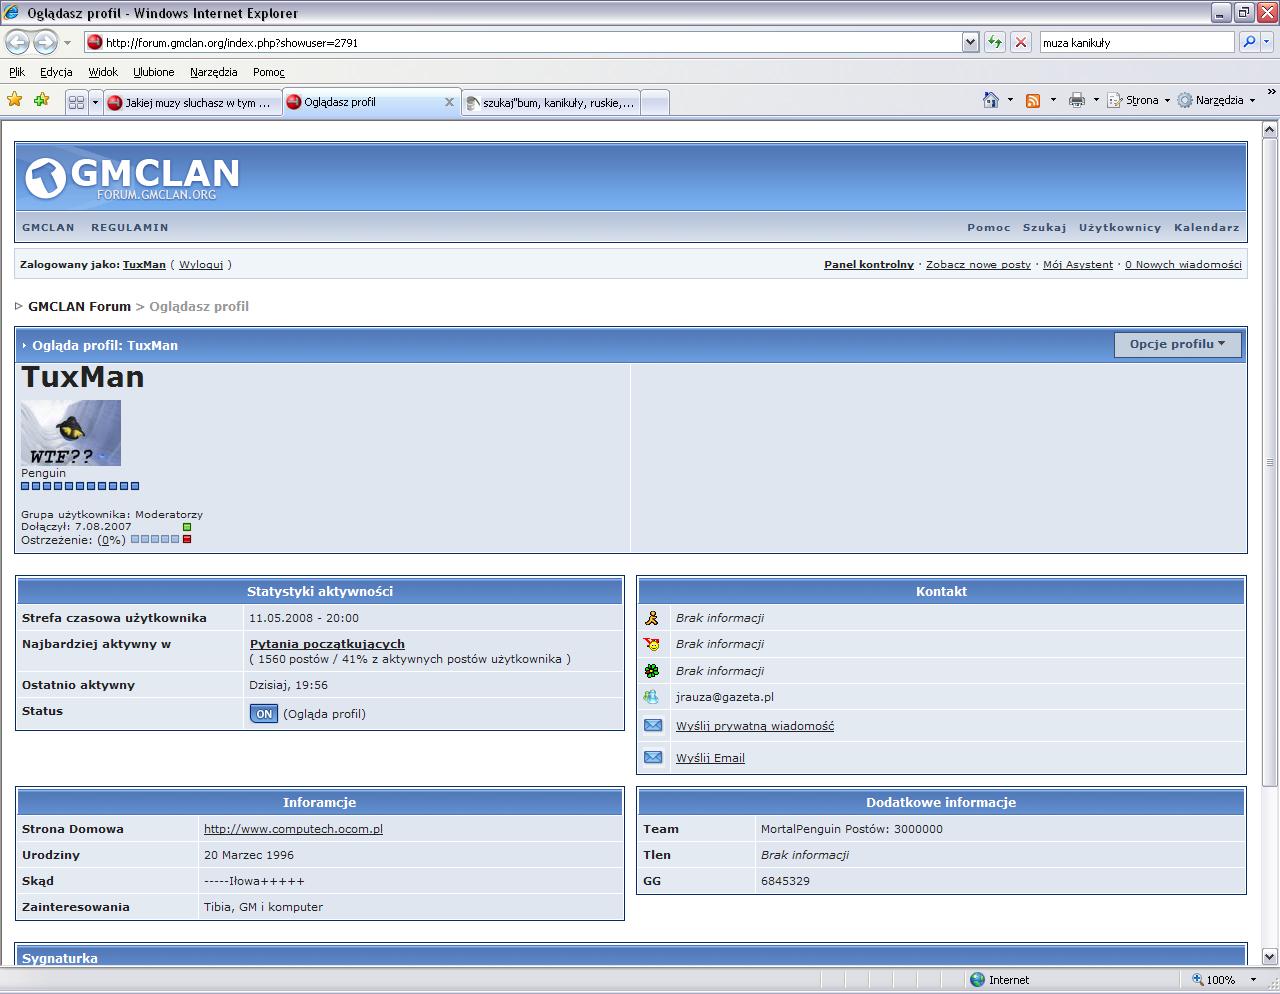This screenshot has height=994, width=1280.
Task: Open the address bar history dropdown
Action: 970,42
